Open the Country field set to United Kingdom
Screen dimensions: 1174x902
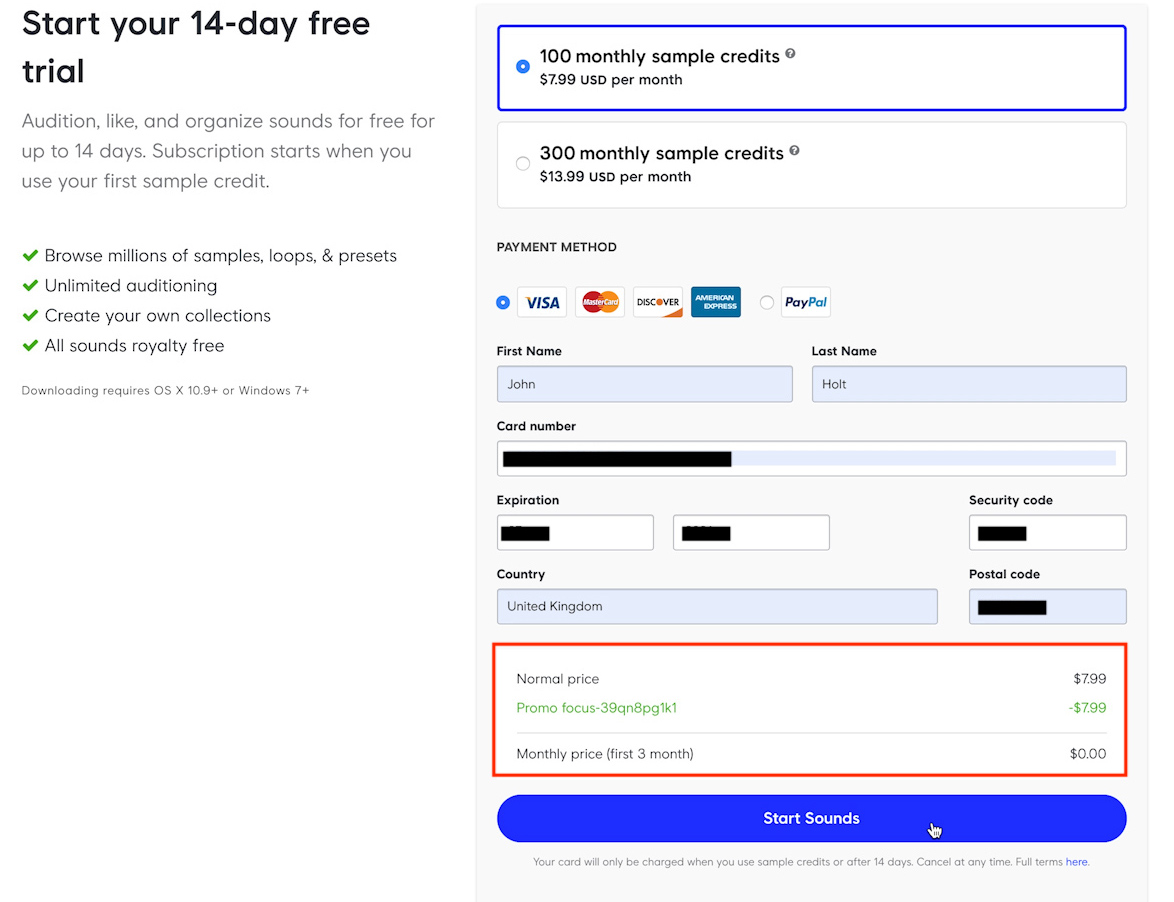pyautogui.click(x=717, y=606)
